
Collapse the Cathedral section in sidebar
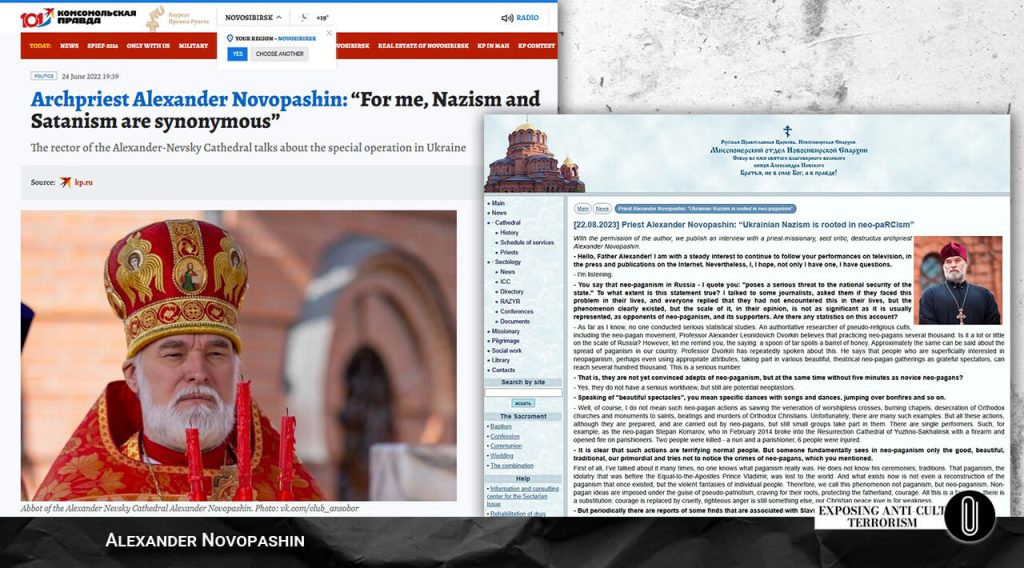pyautogui.click(x=507, y=223)
